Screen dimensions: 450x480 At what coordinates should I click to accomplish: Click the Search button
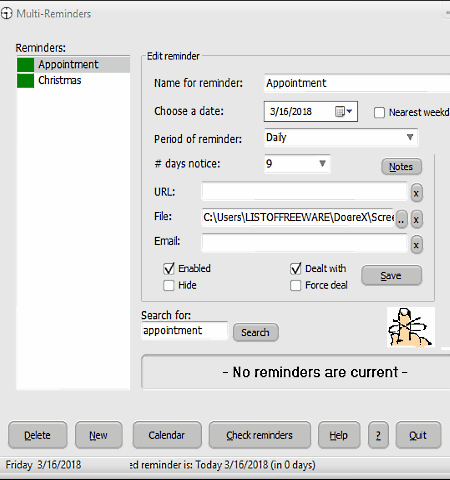(x=256, y=332)
